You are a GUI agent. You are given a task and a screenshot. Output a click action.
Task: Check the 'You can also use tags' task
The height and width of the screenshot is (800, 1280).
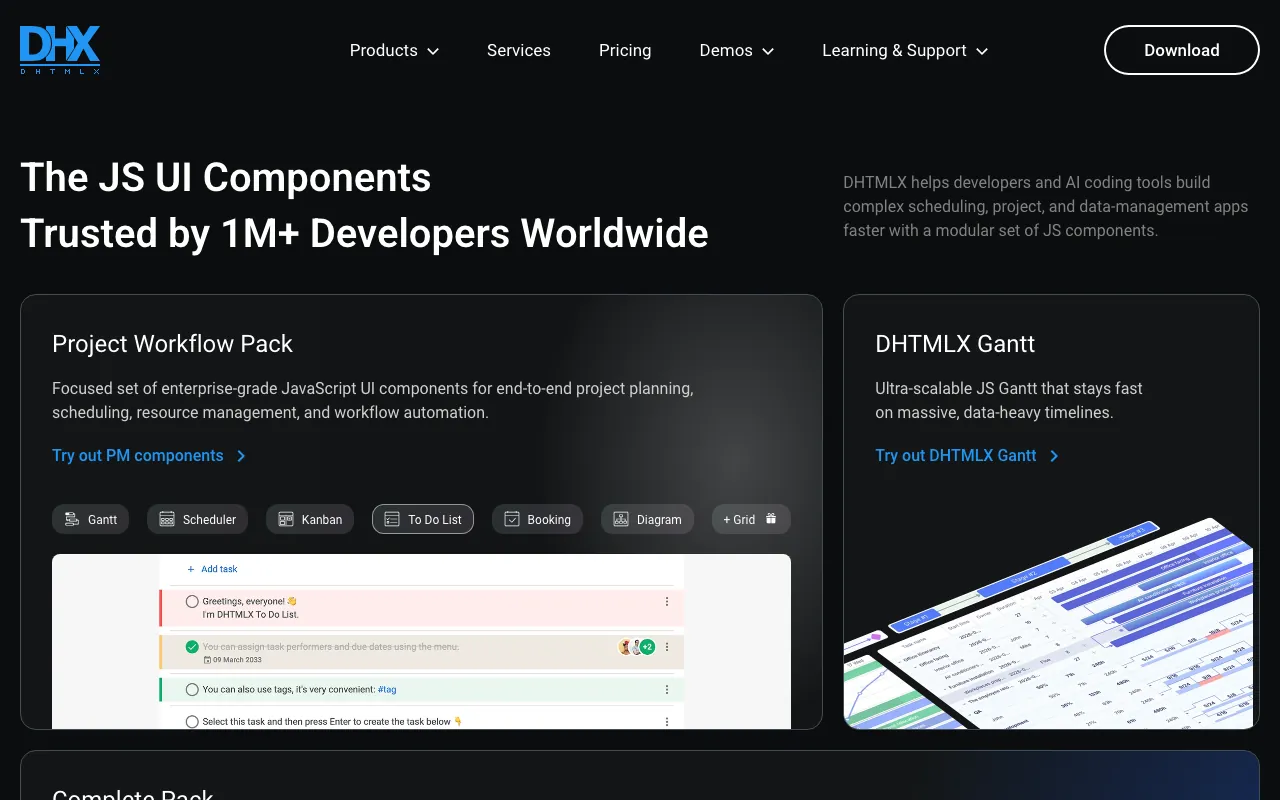point(192,690)
